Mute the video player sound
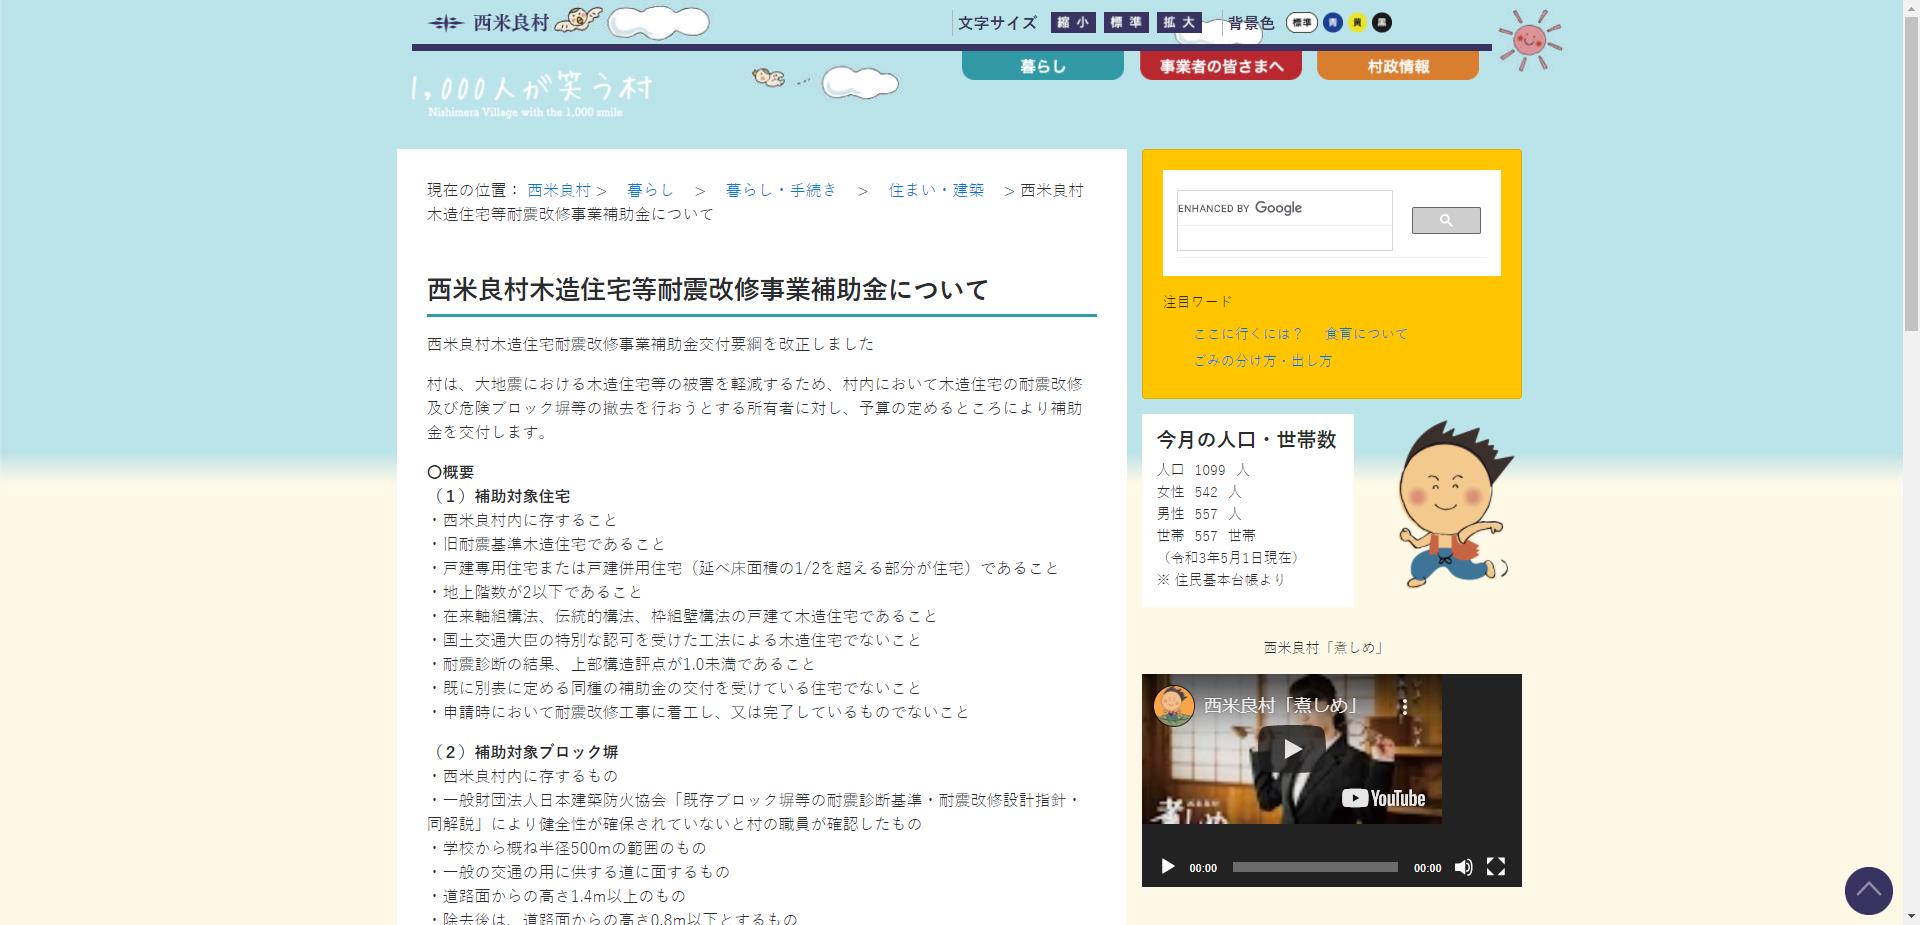This screenshot has width=1920, height=925. [x=1464, y=868]
